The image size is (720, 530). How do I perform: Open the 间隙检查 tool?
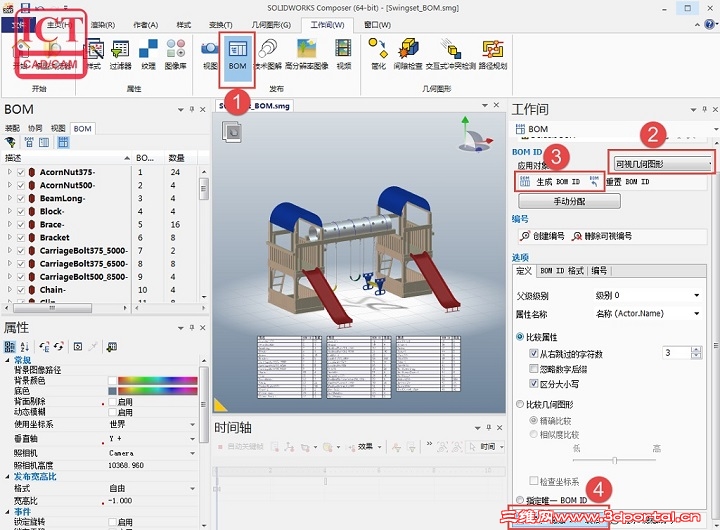[x=408, y=55]
